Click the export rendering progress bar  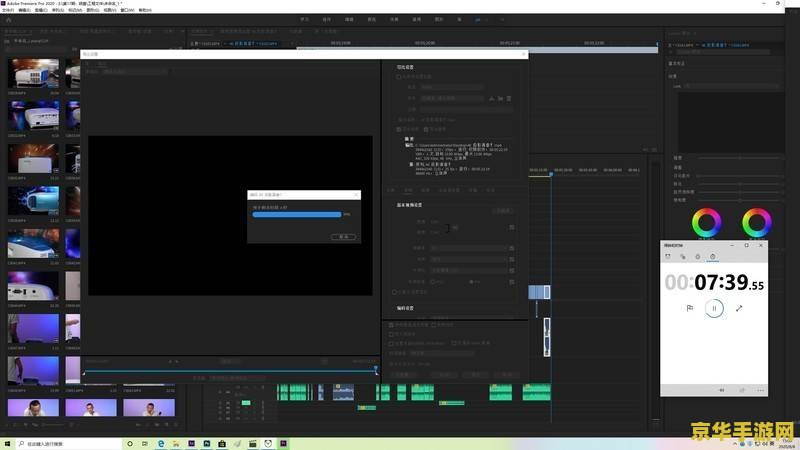[297, 214]
